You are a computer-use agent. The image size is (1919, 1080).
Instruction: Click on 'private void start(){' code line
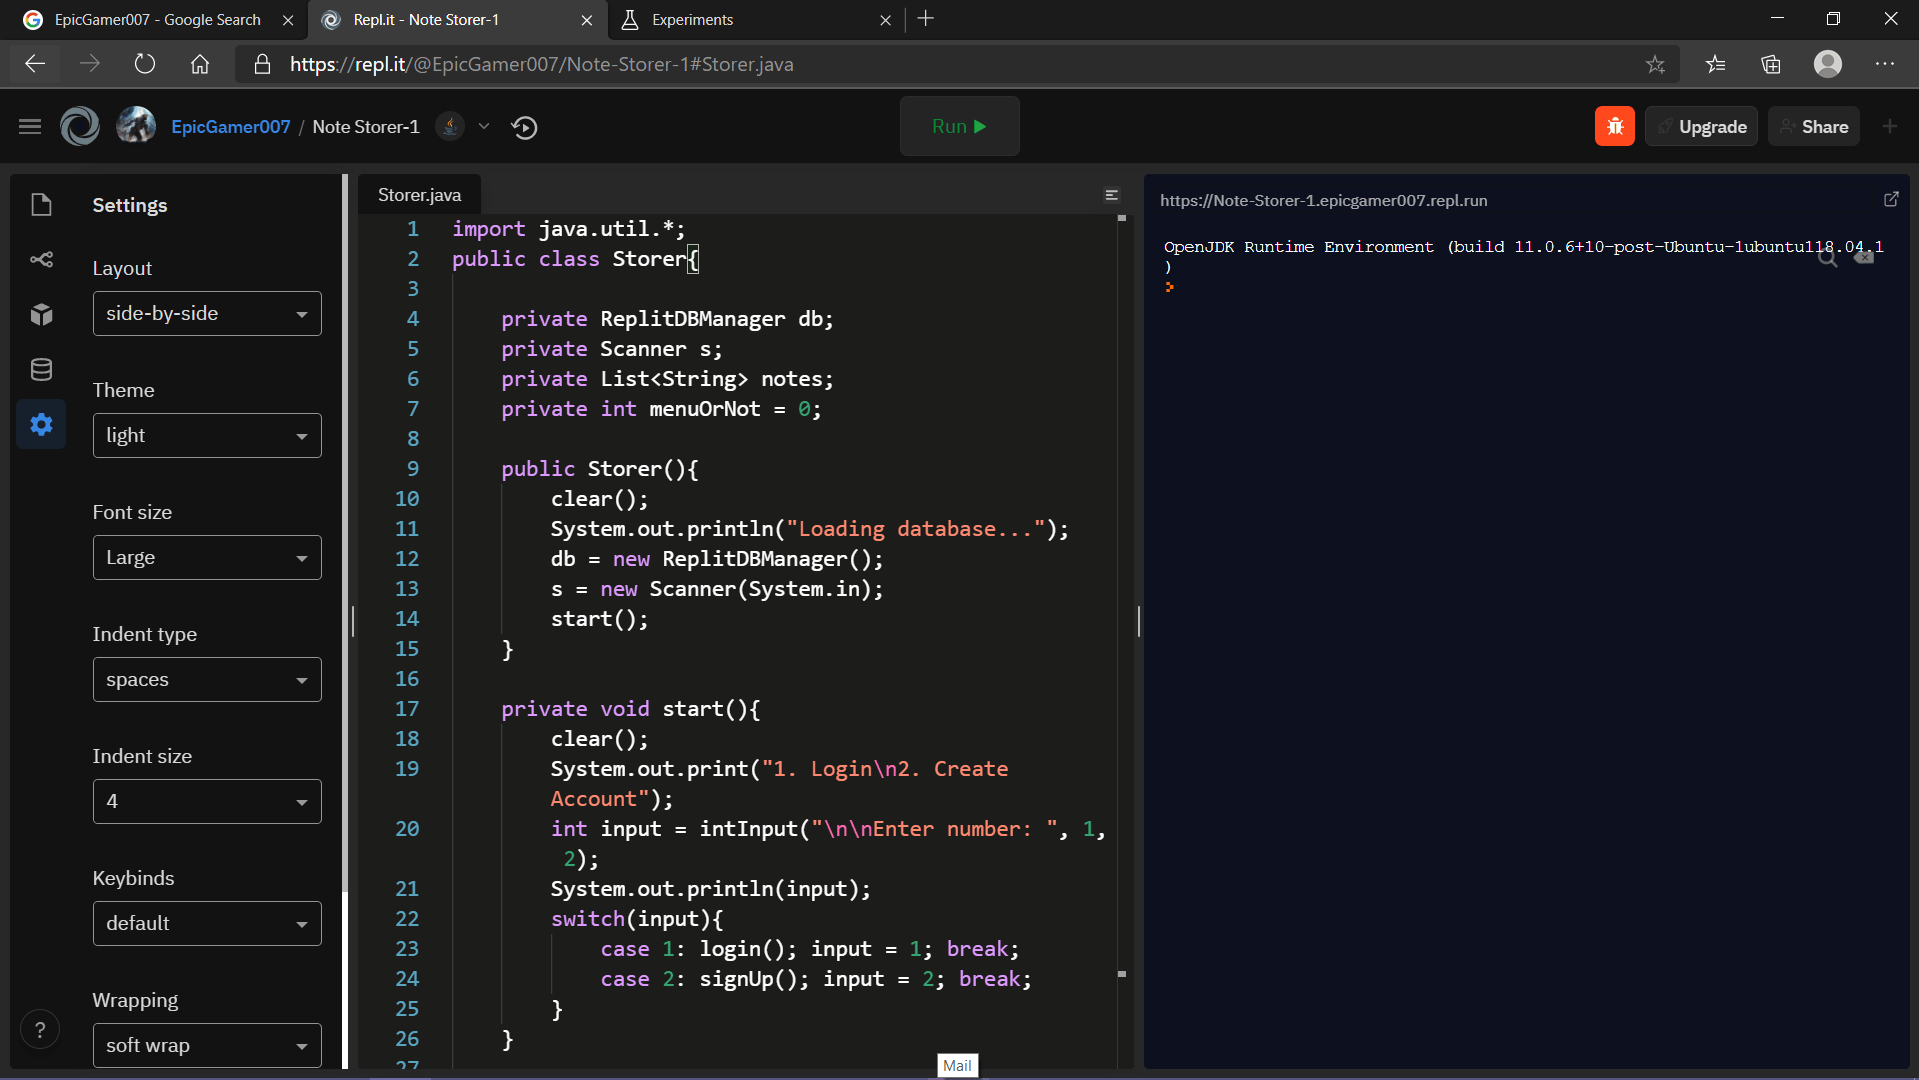pos(630,709)
